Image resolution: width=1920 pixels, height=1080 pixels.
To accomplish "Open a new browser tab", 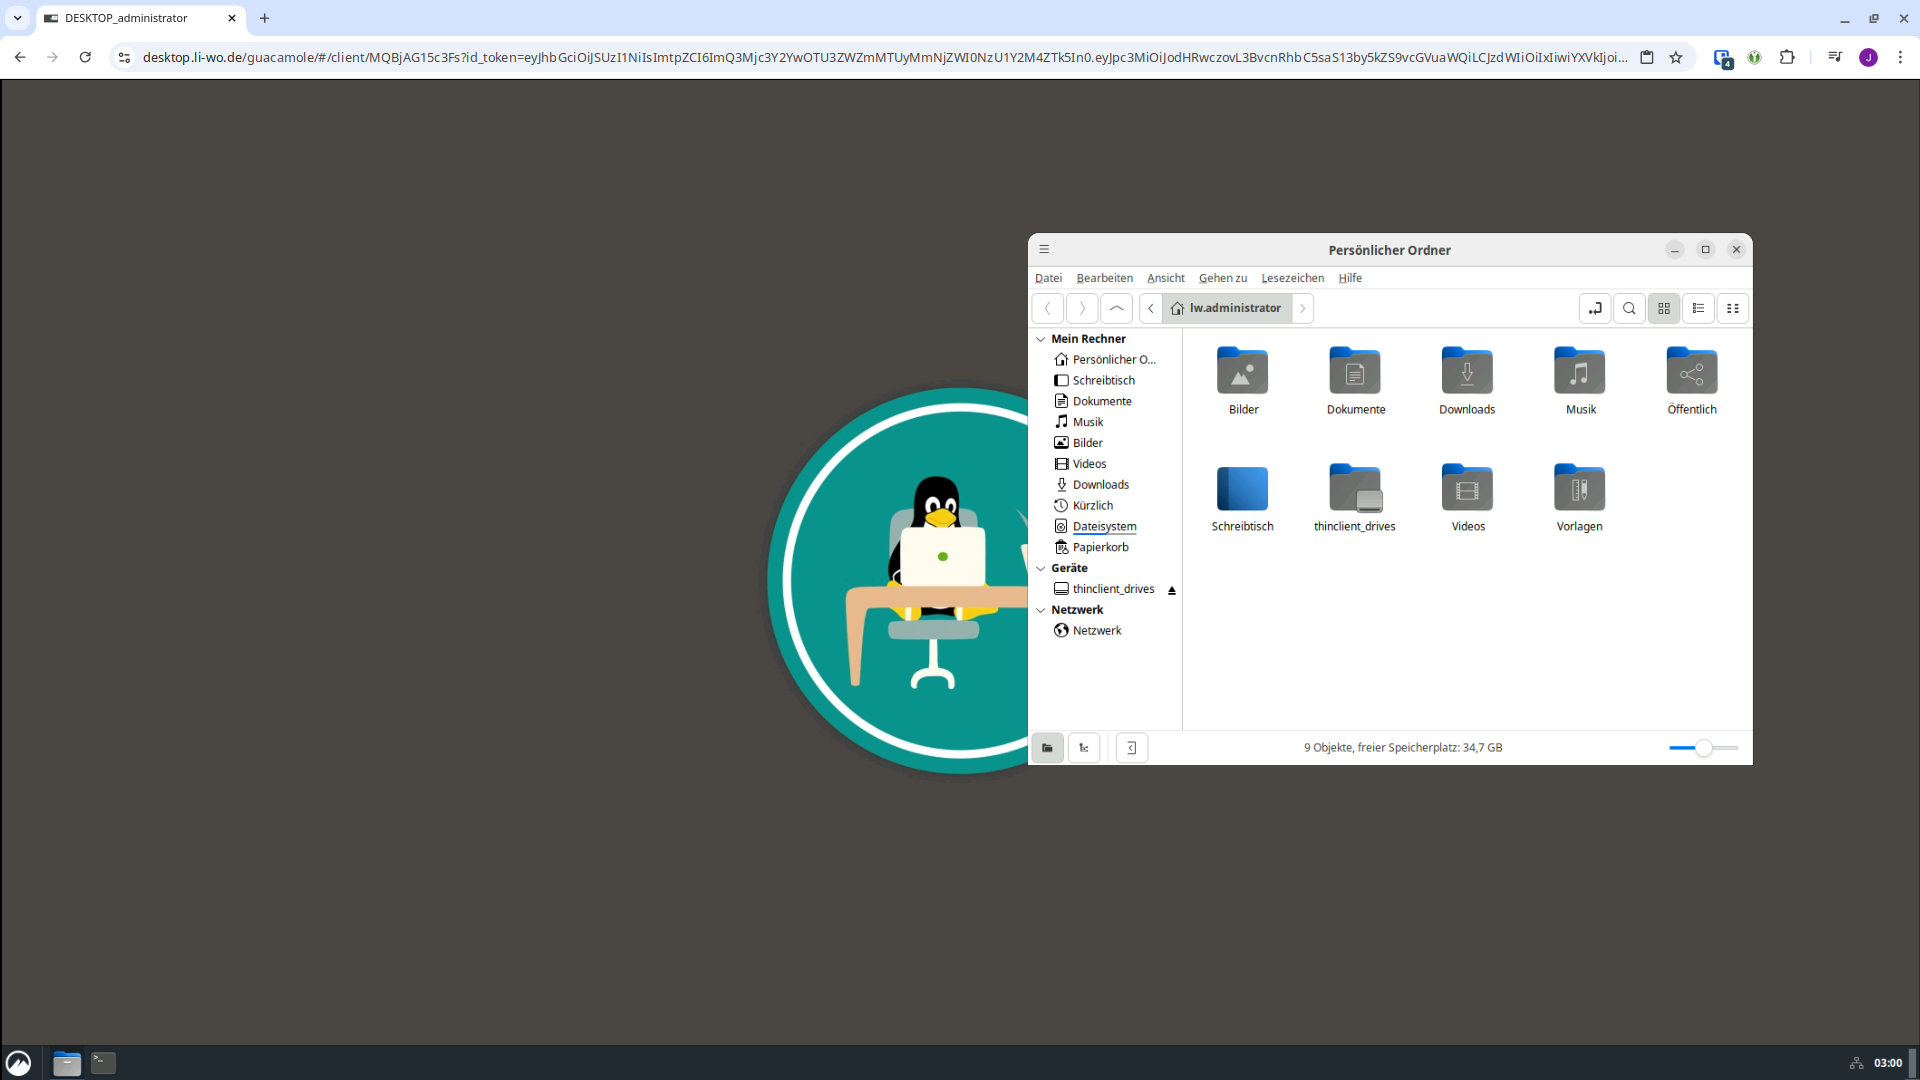I will [265, 18].
